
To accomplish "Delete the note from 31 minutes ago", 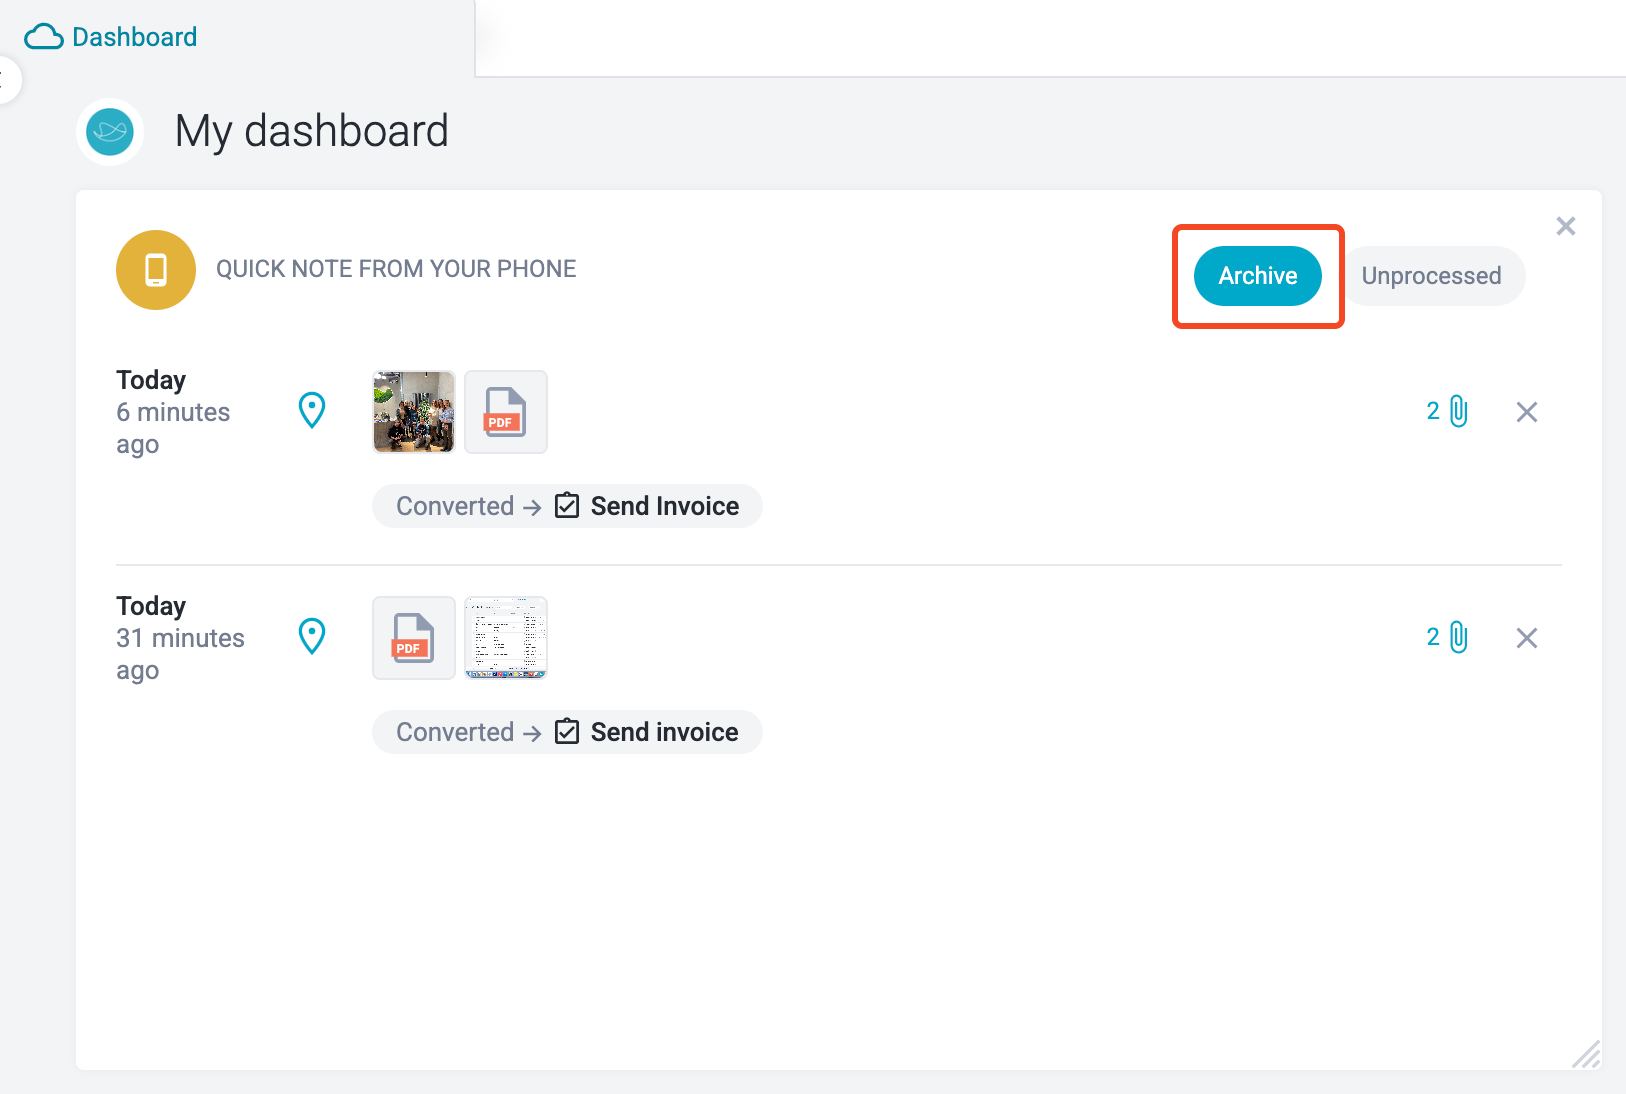I will (1526, 638).
